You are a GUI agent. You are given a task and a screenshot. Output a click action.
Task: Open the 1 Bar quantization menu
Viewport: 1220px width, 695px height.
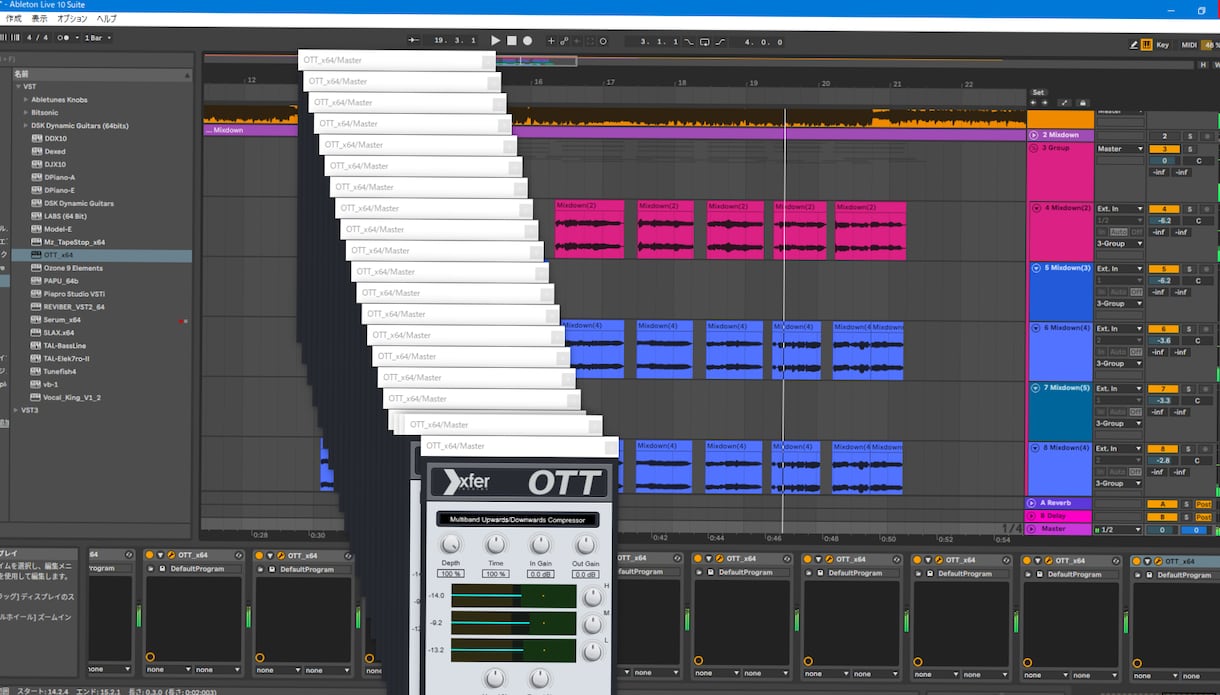96,37
